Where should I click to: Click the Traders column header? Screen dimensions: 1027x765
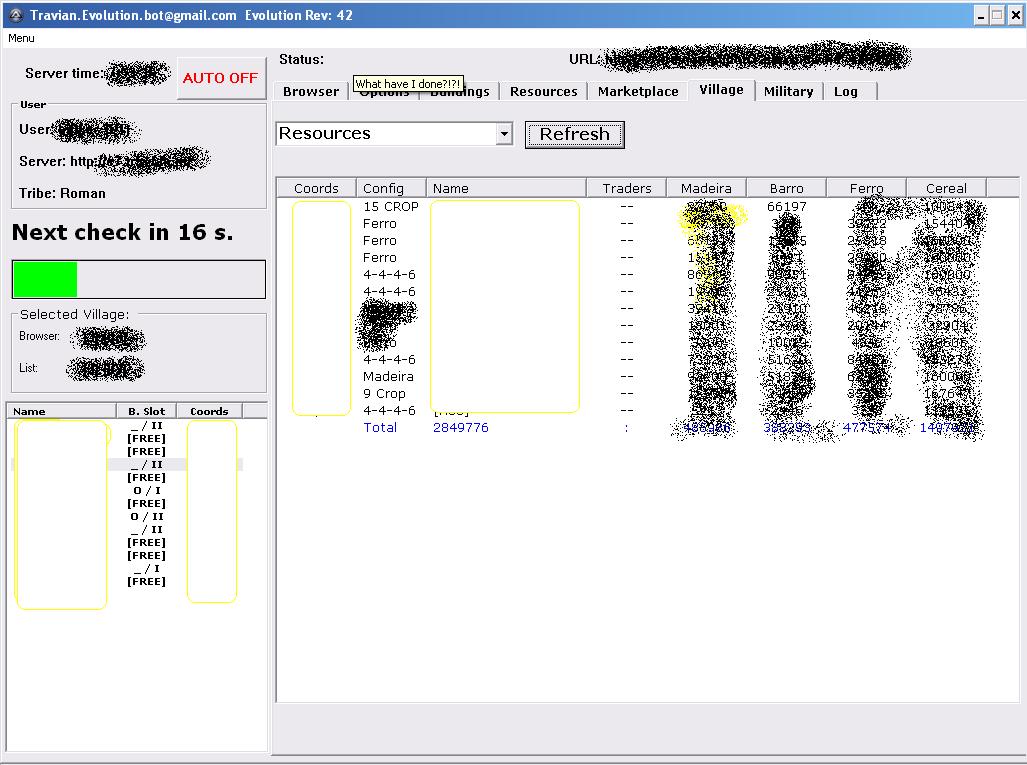(x=627, y=188)
